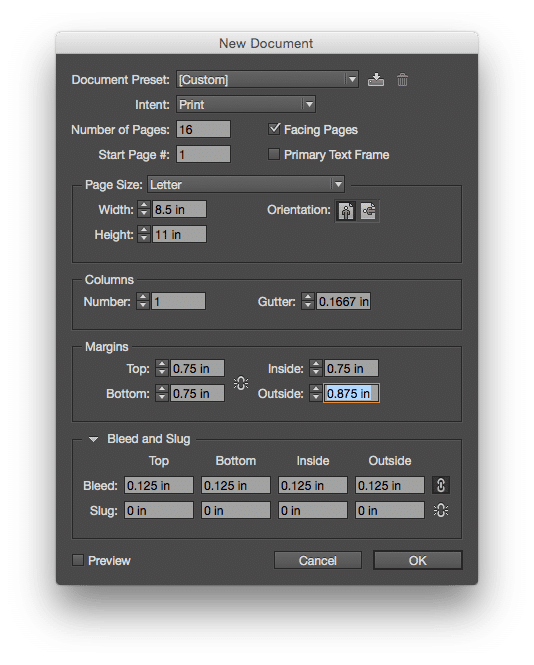Toggle the margins link chain icon
Viewport: 534px width, 665px height.
241,383
